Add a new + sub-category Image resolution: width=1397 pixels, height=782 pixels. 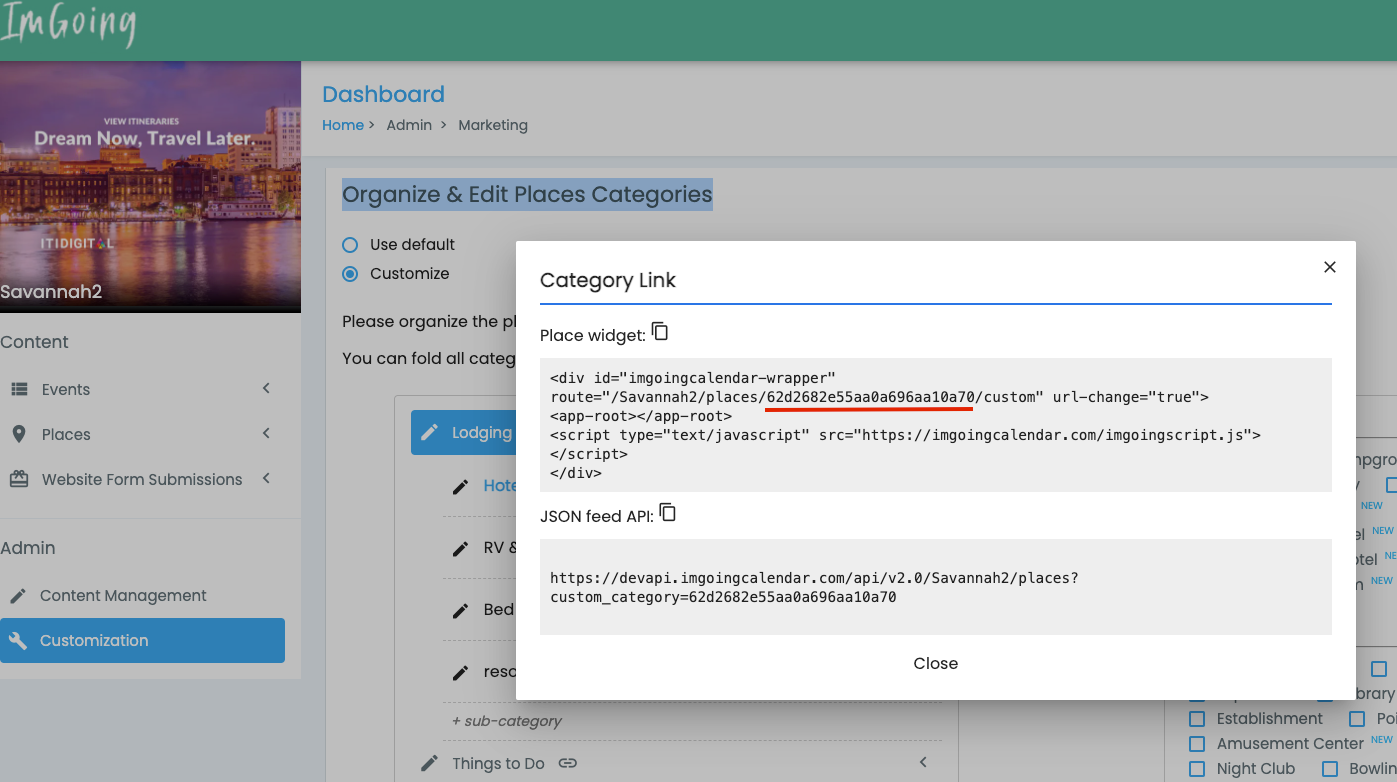[x=507, y=721]
